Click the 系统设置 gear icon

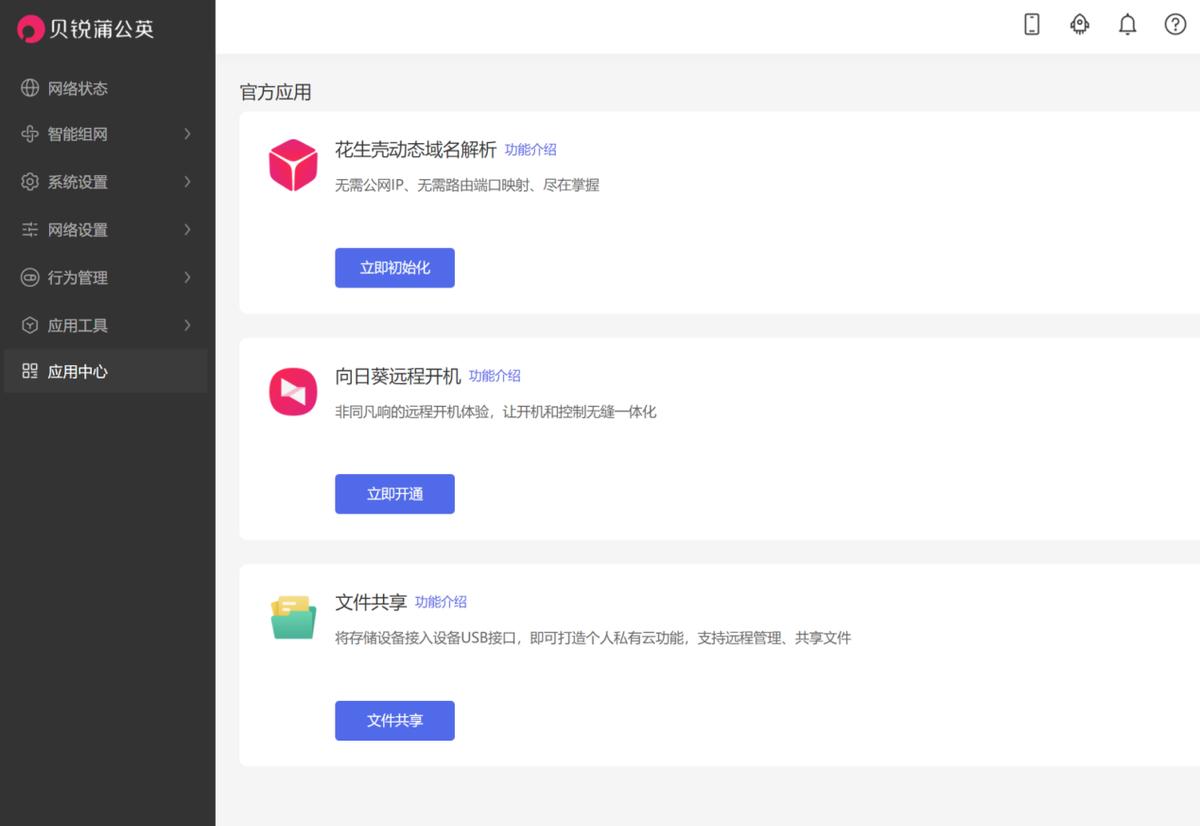27,182
